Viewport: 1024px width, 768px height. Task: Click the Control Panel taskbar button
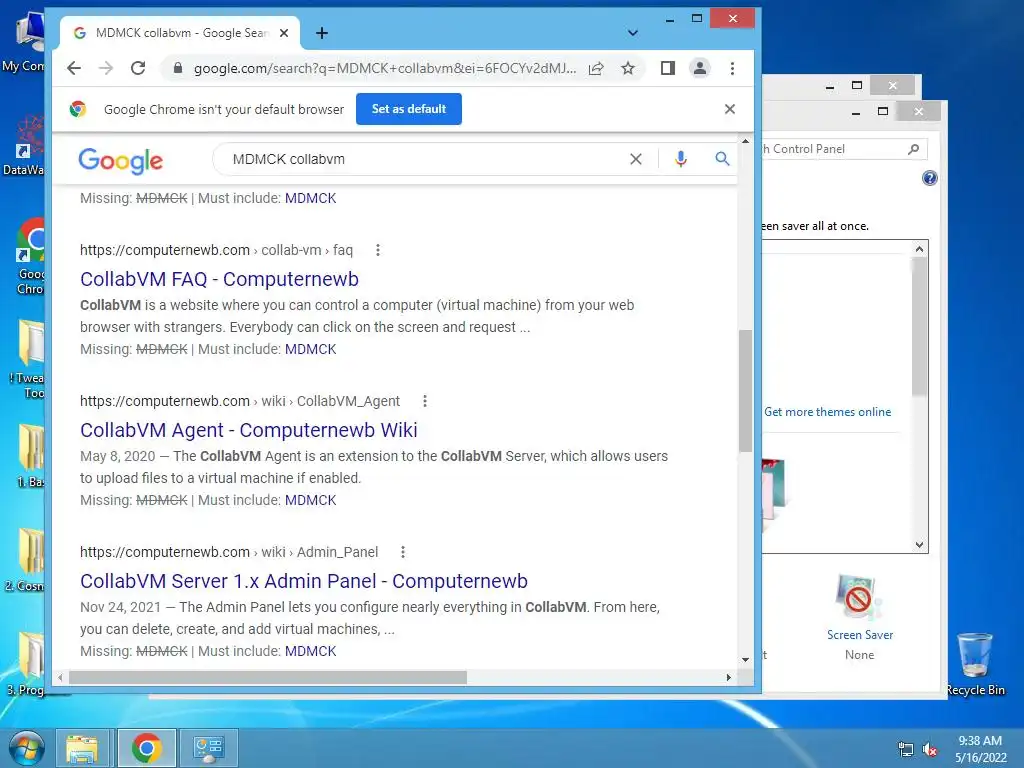[x=208, y=748]
